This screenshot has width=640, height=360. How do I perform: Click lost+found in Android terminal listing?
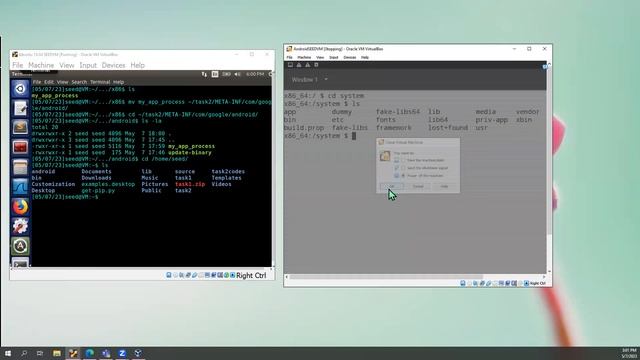448,128
